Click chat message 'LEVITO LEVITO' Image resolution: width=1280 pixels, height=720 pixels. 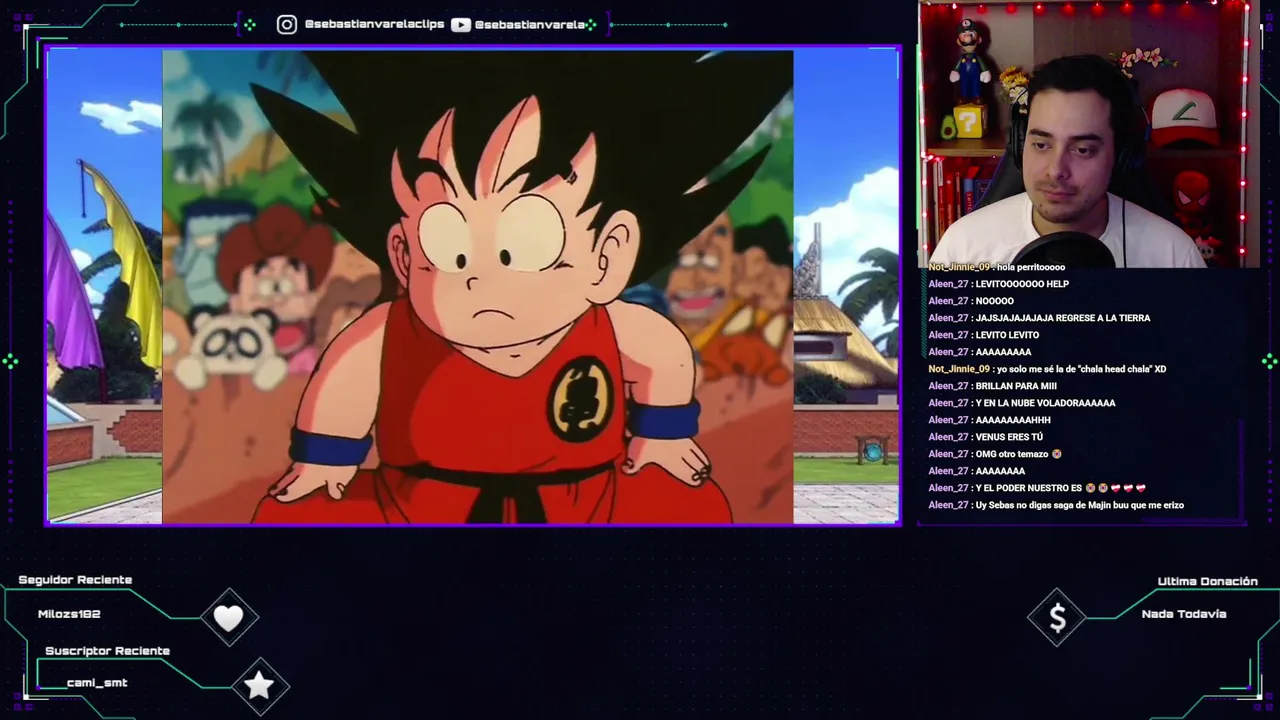1007,335
